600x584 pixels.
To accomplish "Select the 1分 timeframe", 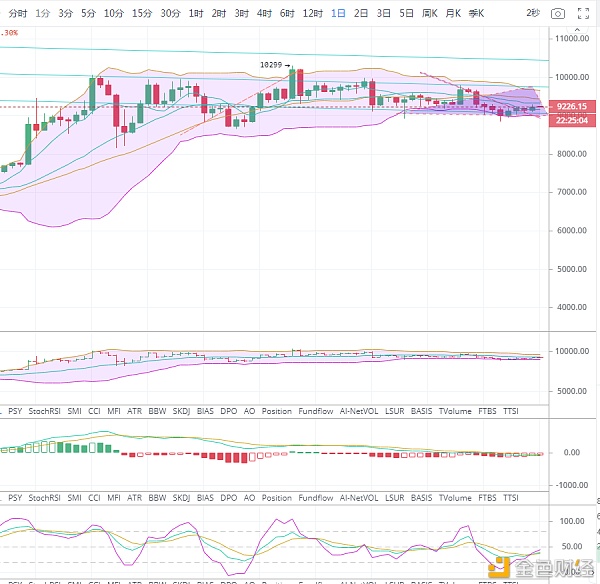I will [x=42, y=13].
